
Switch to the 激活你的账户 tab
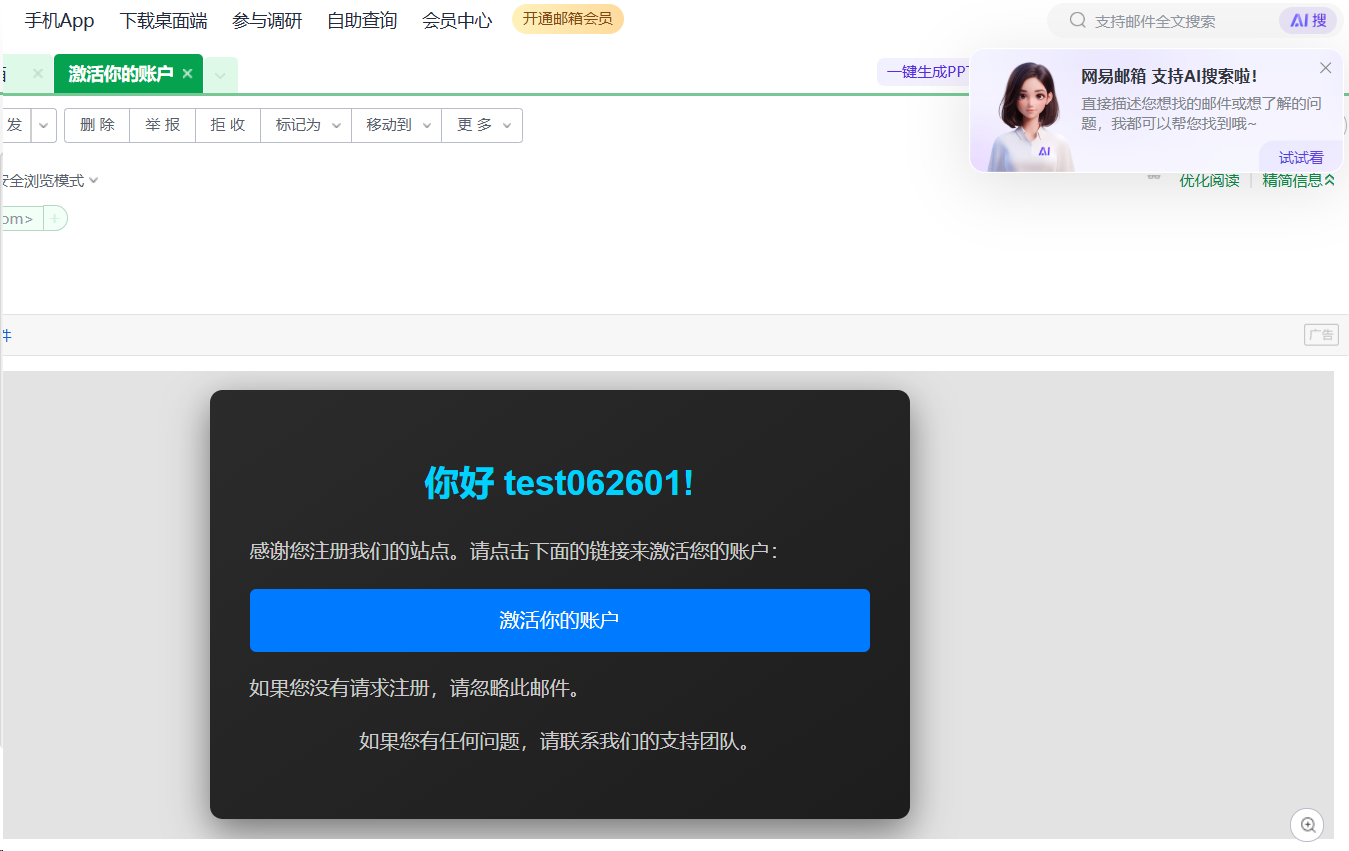tap(120, 74)
